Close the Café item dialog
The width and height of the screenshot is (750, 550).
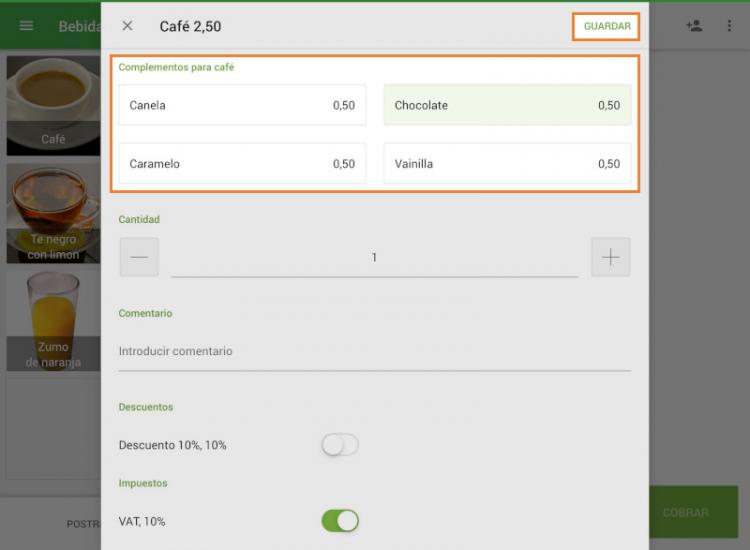[x=127, y=26]
